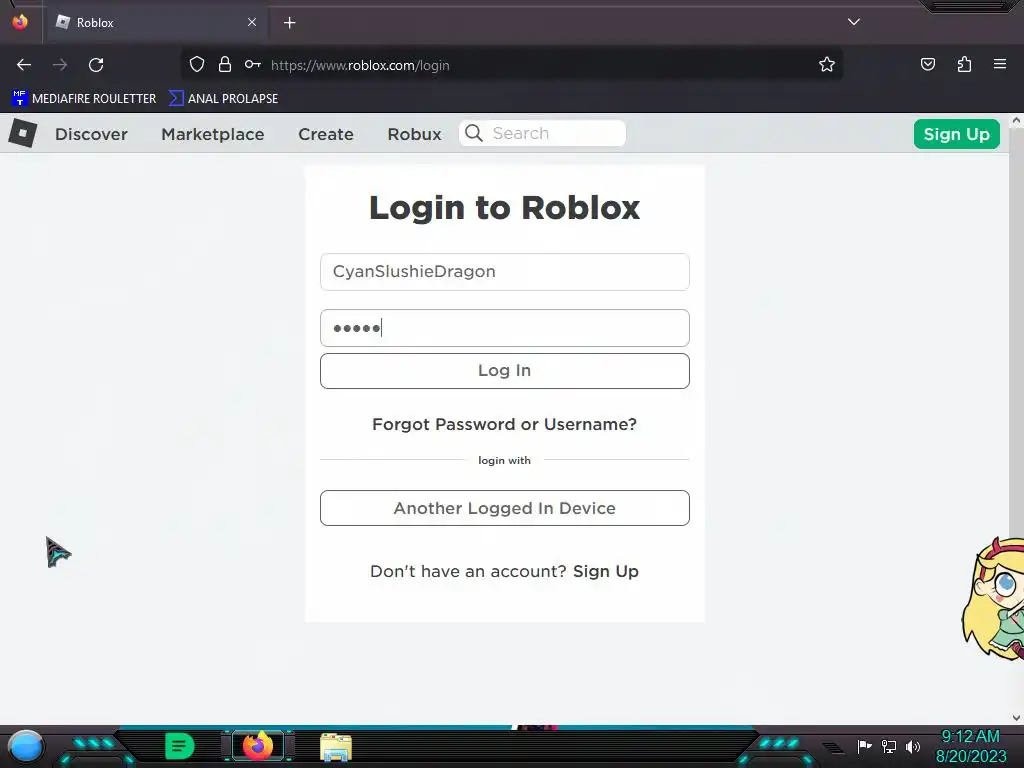Image resolution: width=1024 pixels, height=768 pixels.
Task: Click the green Sign Up button
Action: click(957, 134)
